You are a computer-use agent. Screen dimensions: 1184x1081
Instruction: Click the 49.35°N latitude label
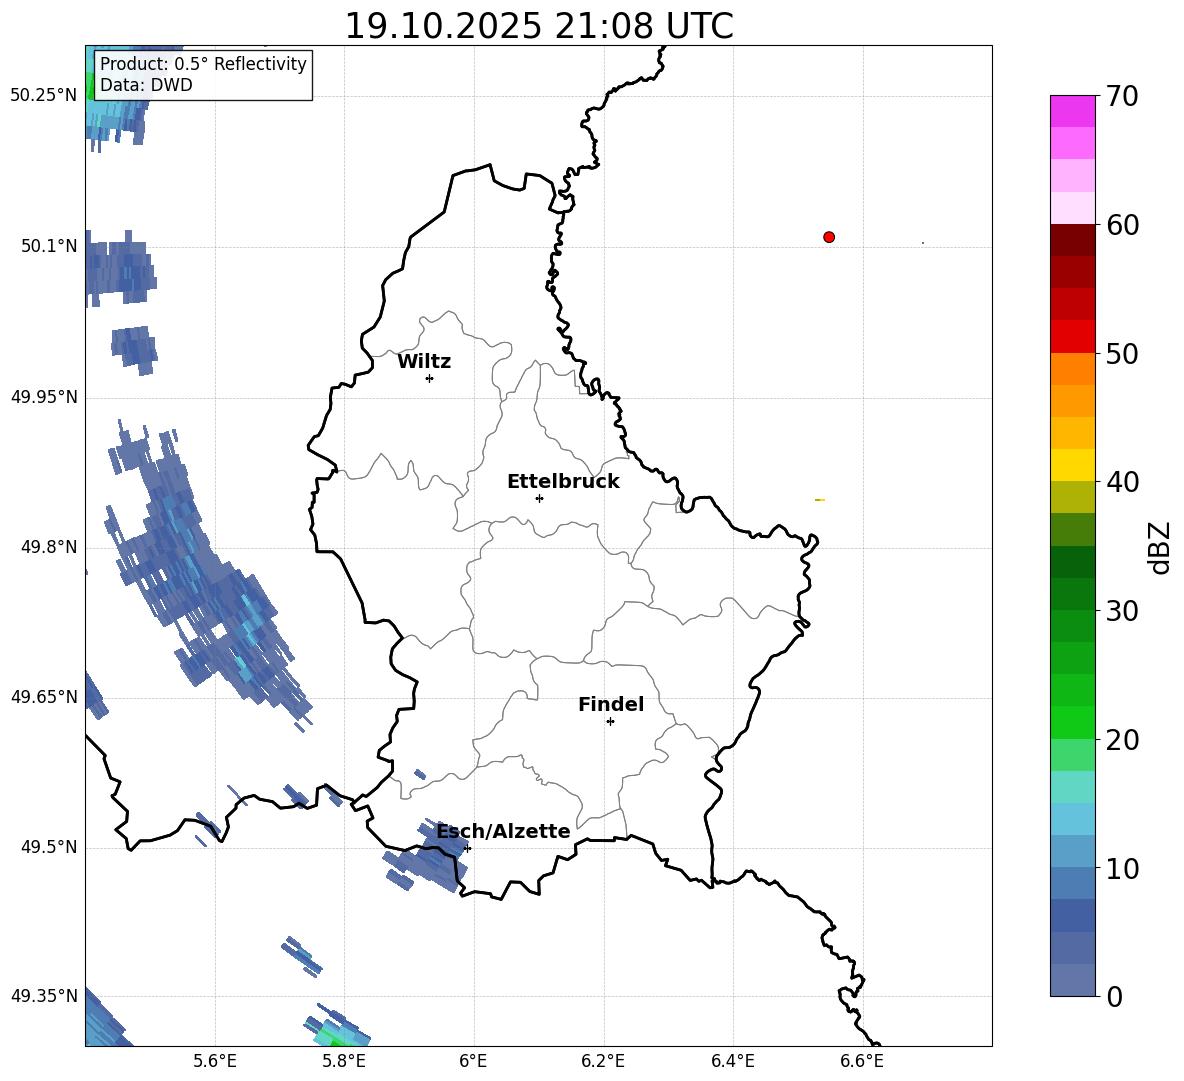pos(44,996)
